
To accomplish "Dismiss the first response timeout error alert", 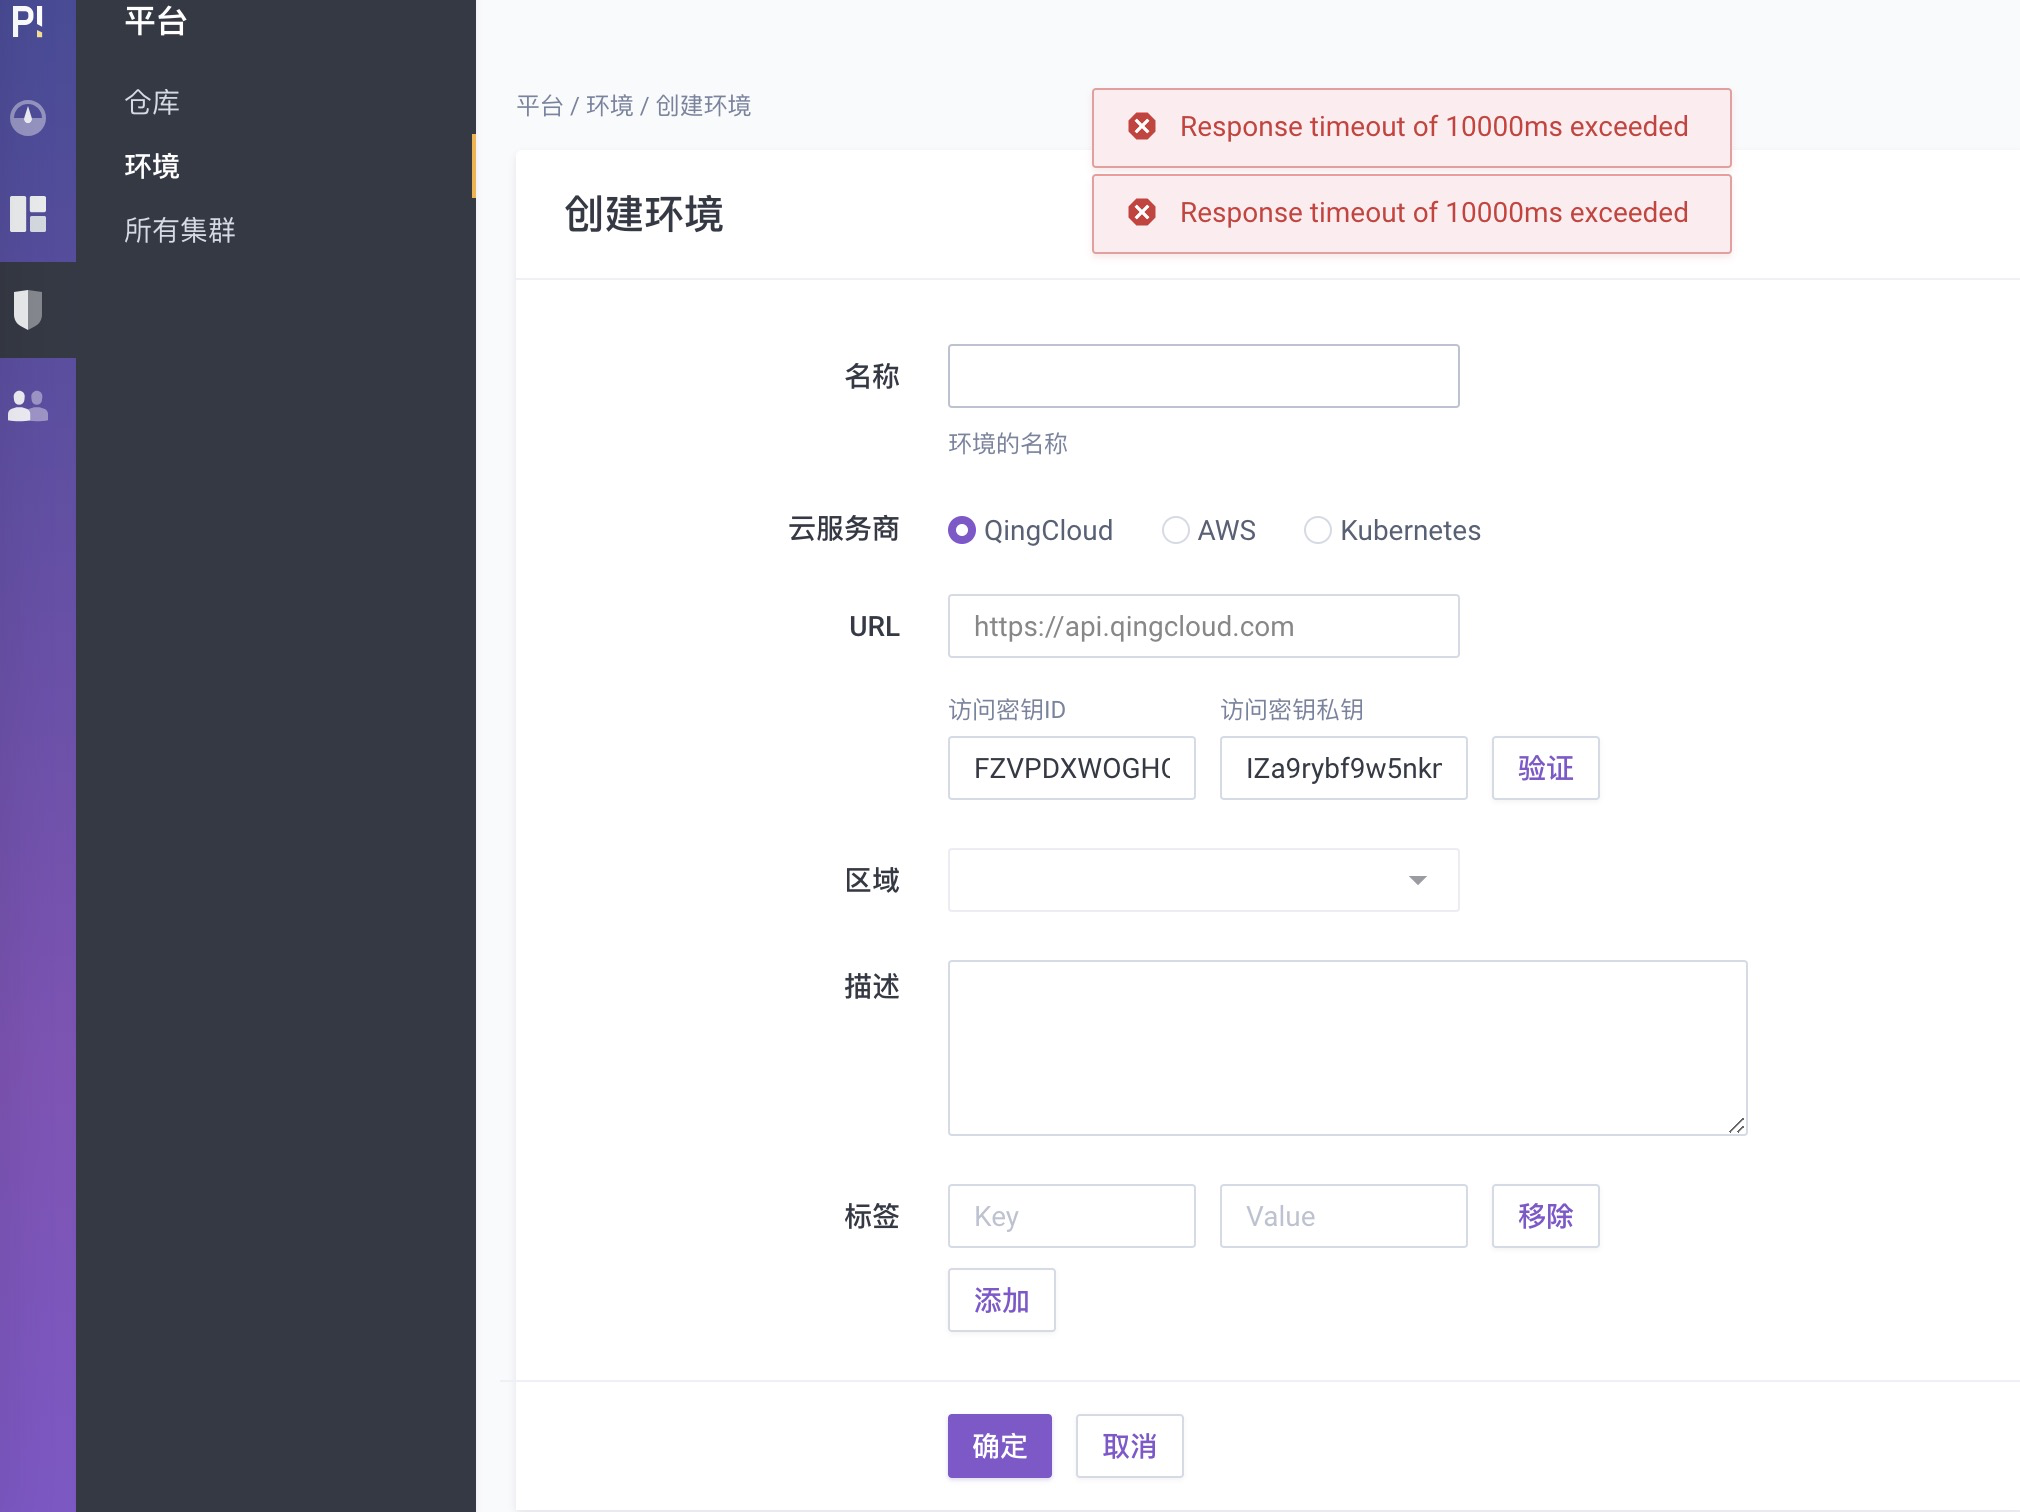I will coord(1142,127).
